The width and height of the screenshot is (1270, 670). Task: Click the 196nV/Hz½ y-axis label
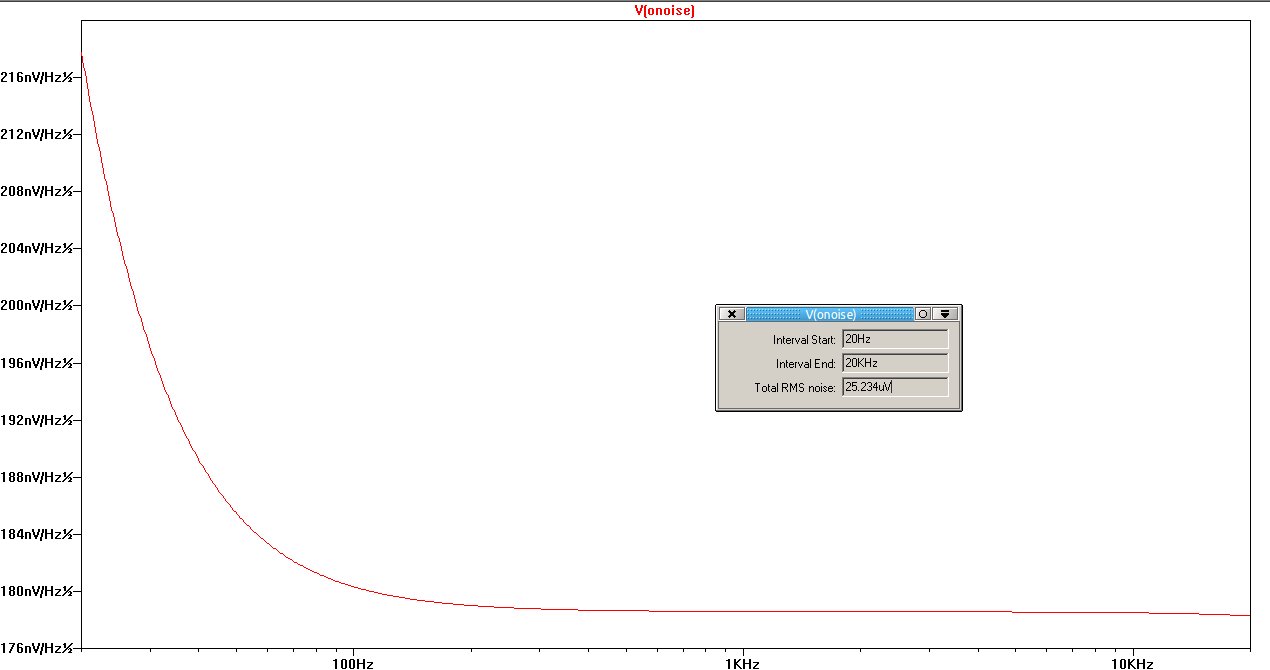pyautogui.click(x=36, y=362)
